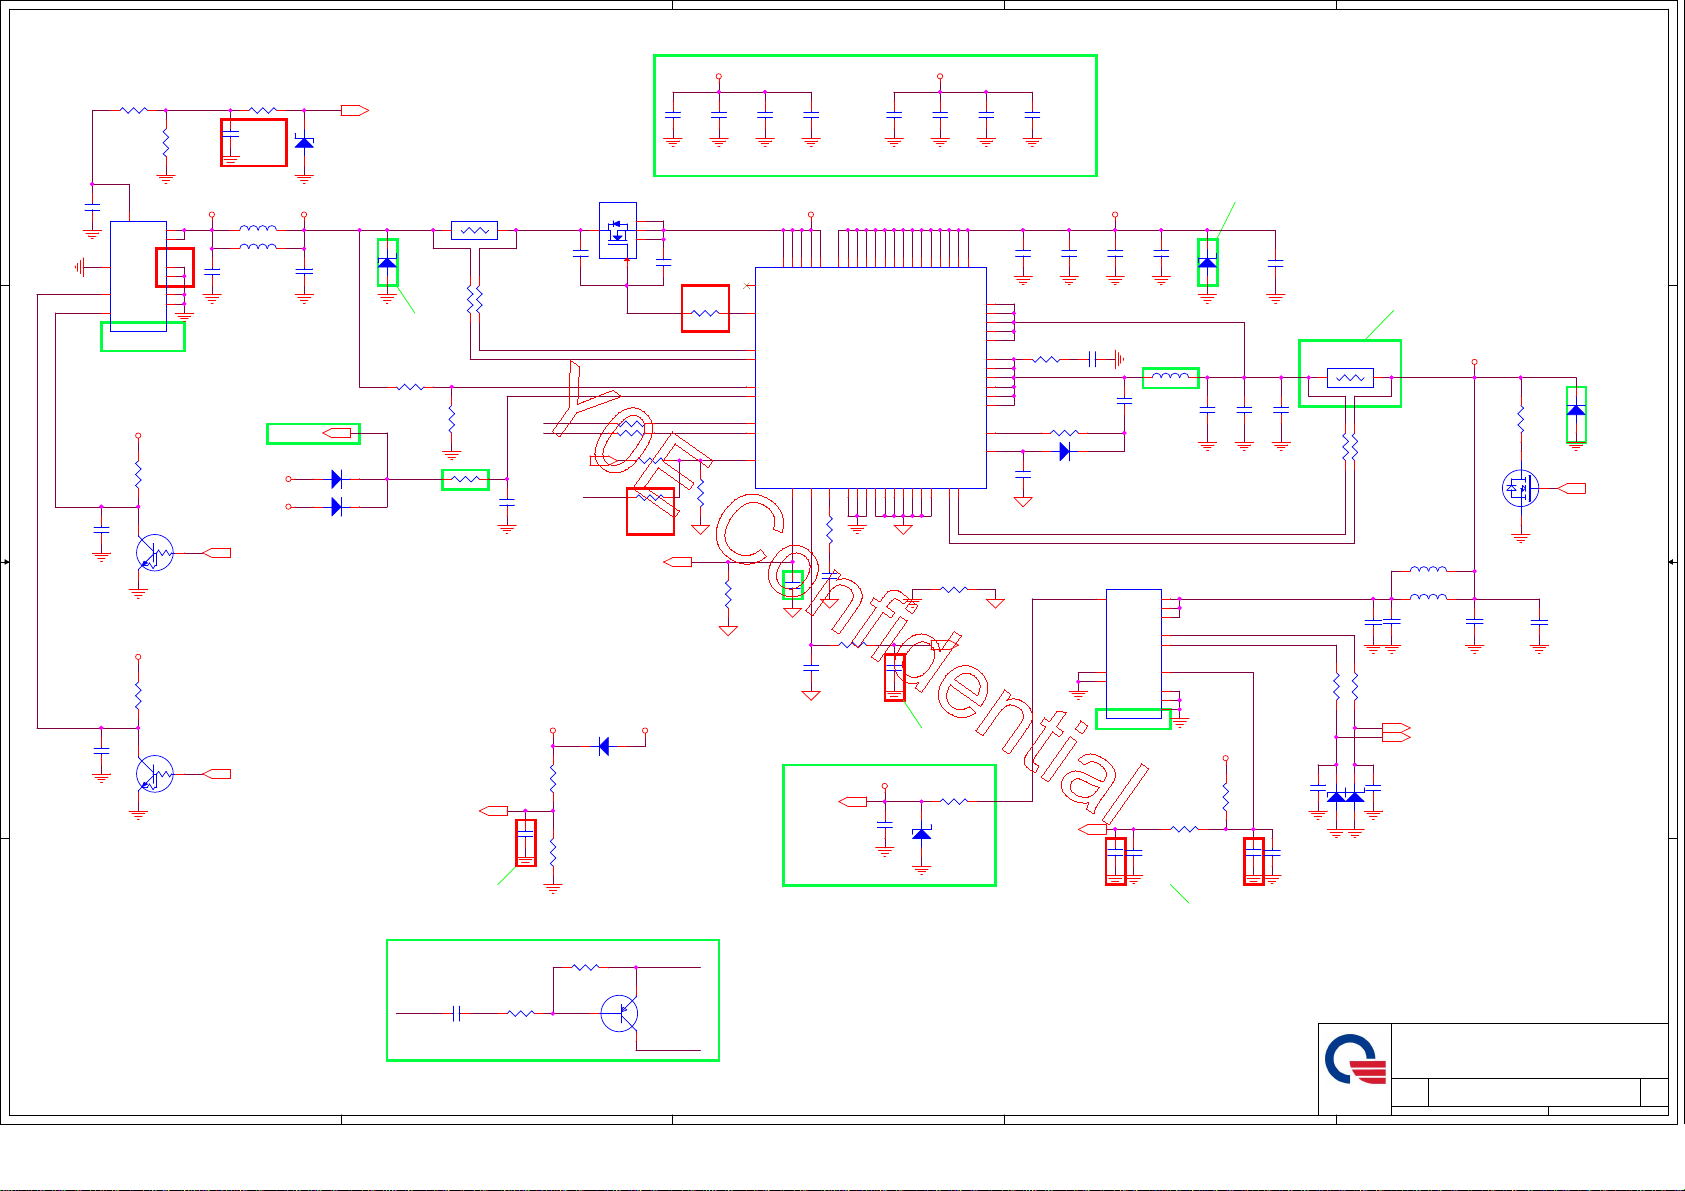Select the Zener diode inside the lower-center green box
Screen dimensions: 1685x1191
[x=921, y=834]
